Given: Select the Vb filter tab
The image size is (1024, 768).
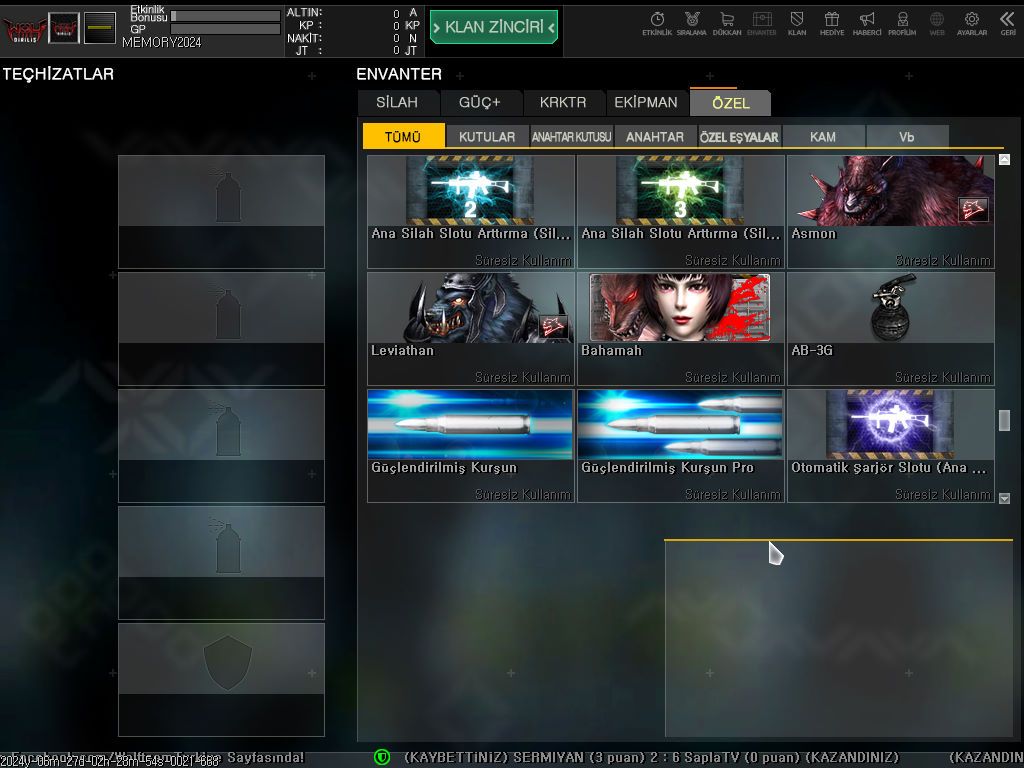Looking at the screenshot, I should (906, 136).
